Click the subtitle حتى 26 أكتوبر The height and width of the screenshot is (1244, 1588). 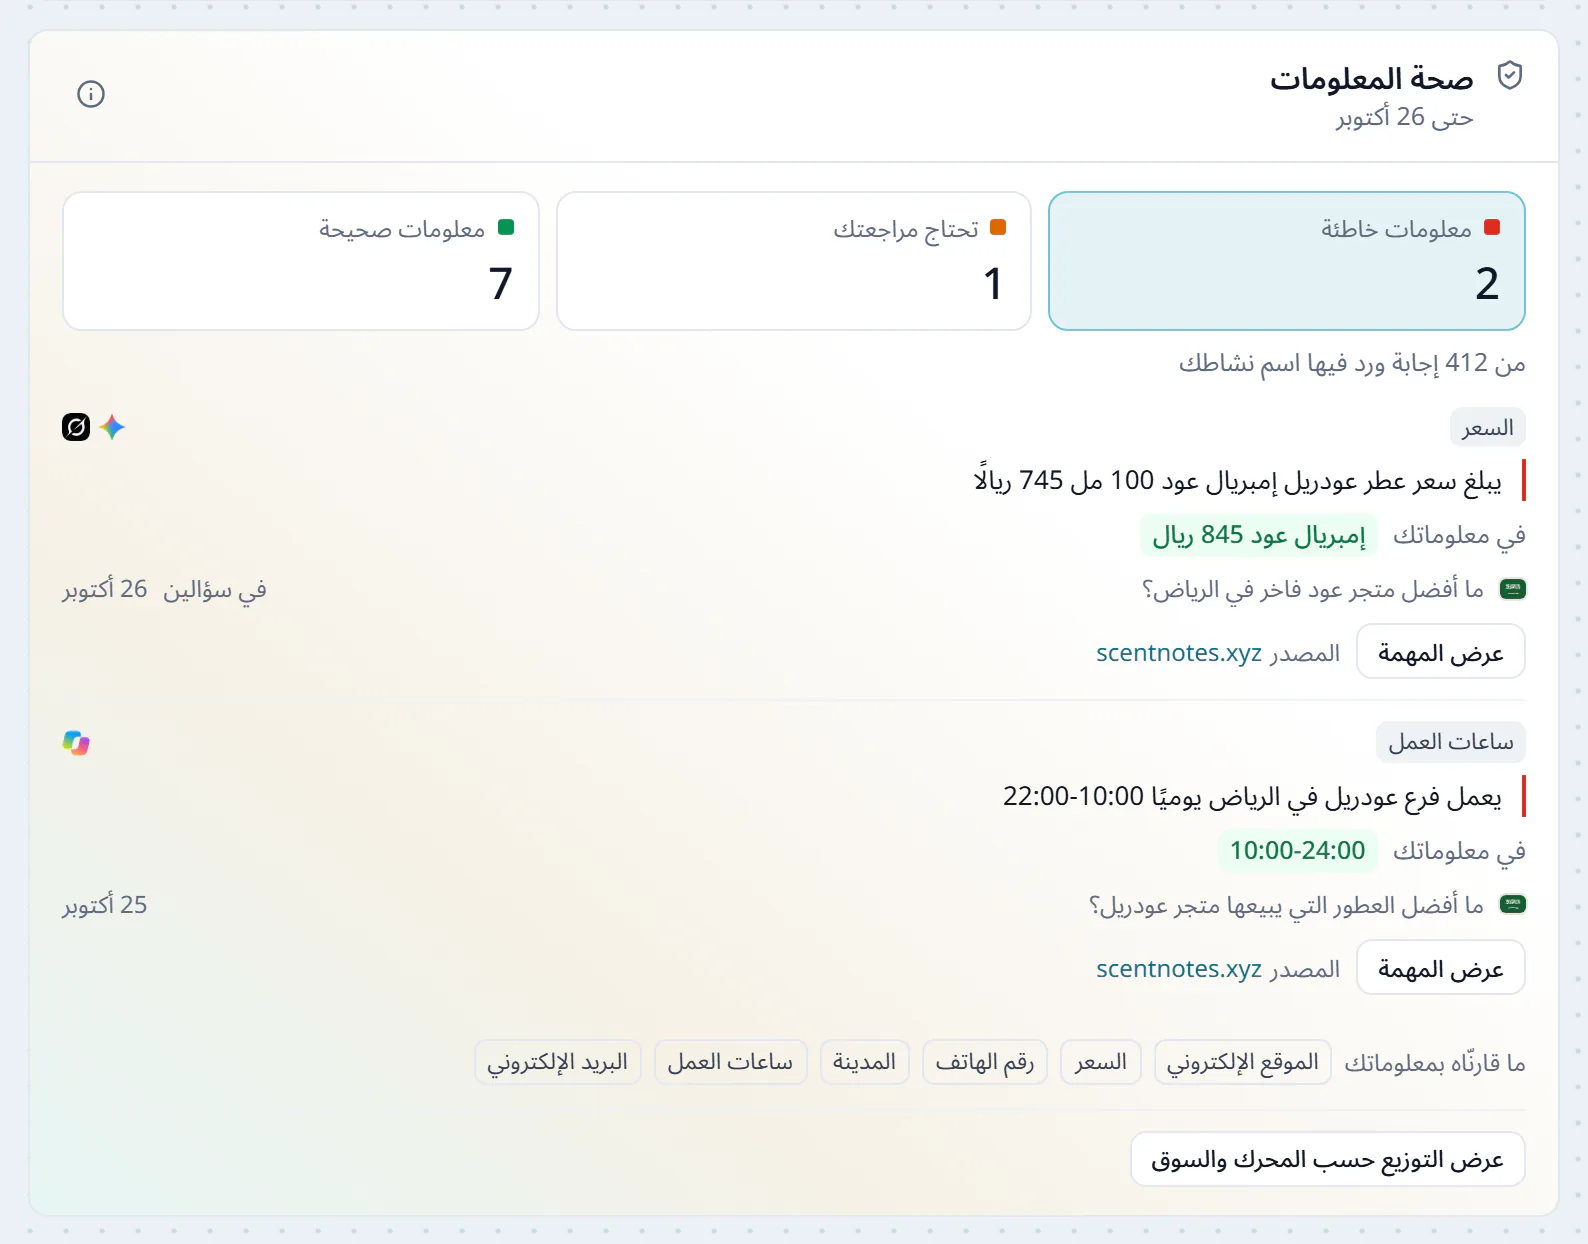point(1405,117)
